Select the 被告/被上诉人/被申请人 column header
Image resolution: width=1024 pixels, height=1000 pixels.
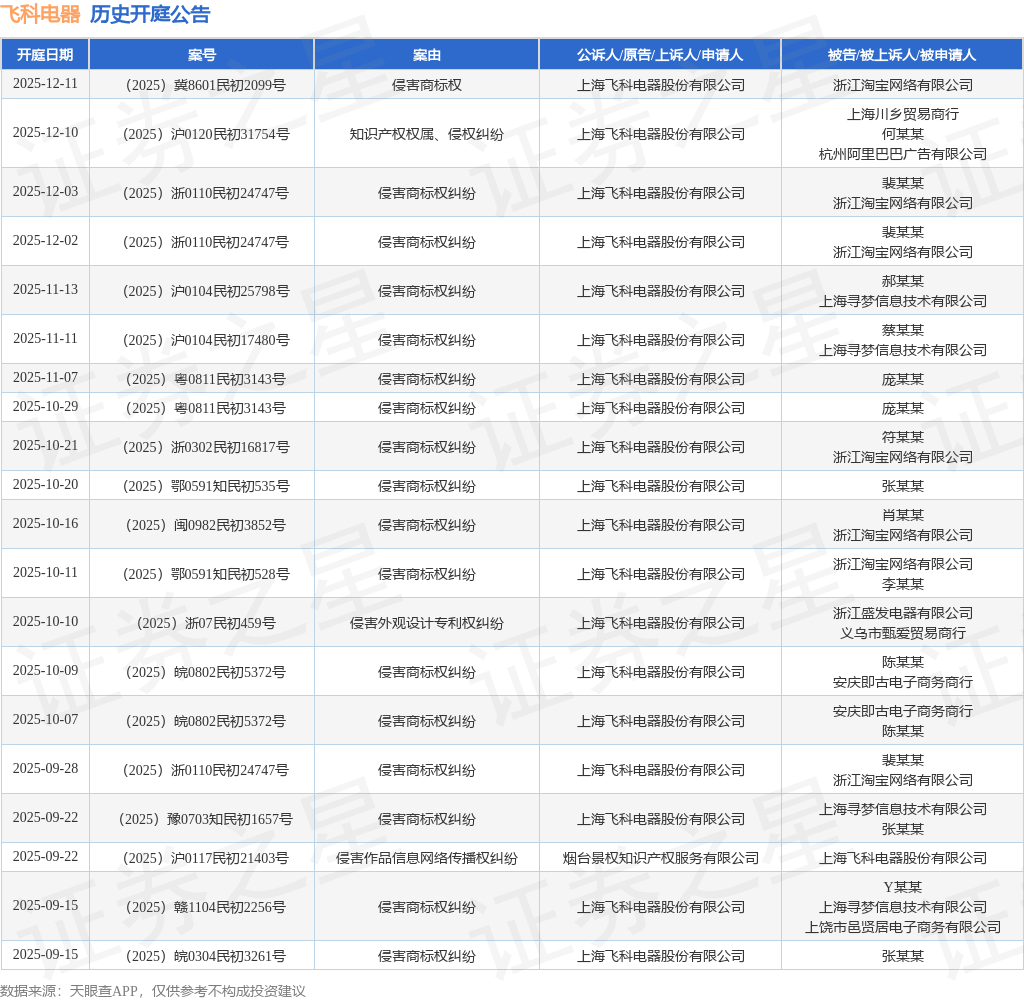point(902,55)
